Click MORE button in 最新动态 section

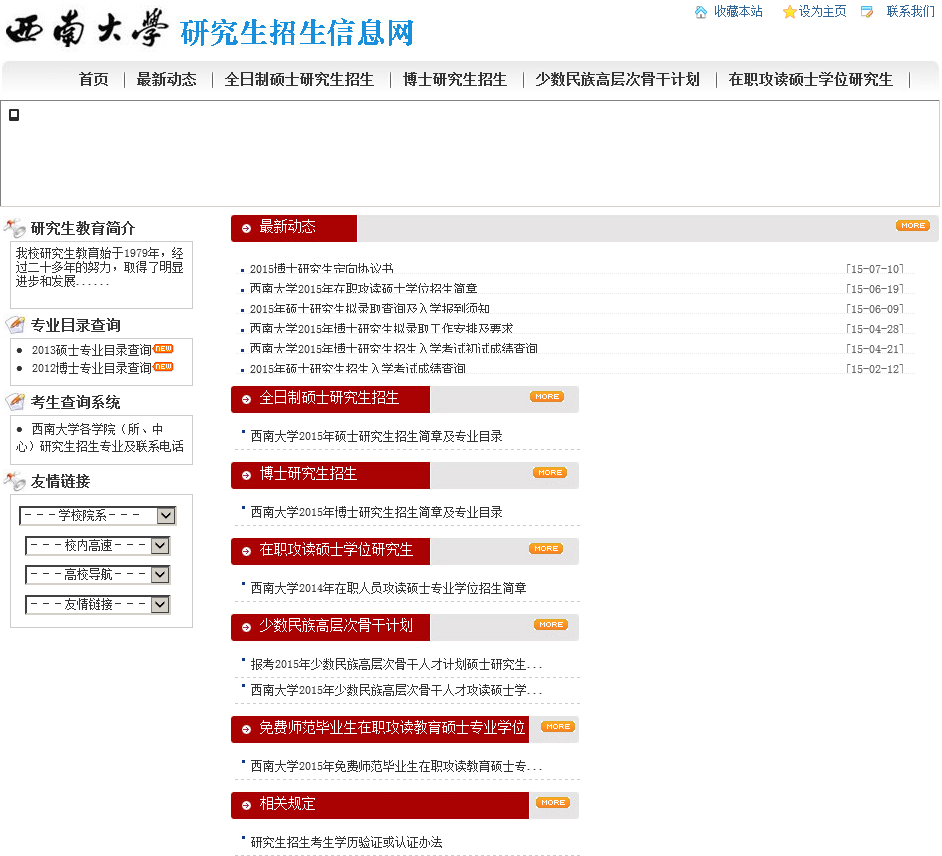[913, 226]
